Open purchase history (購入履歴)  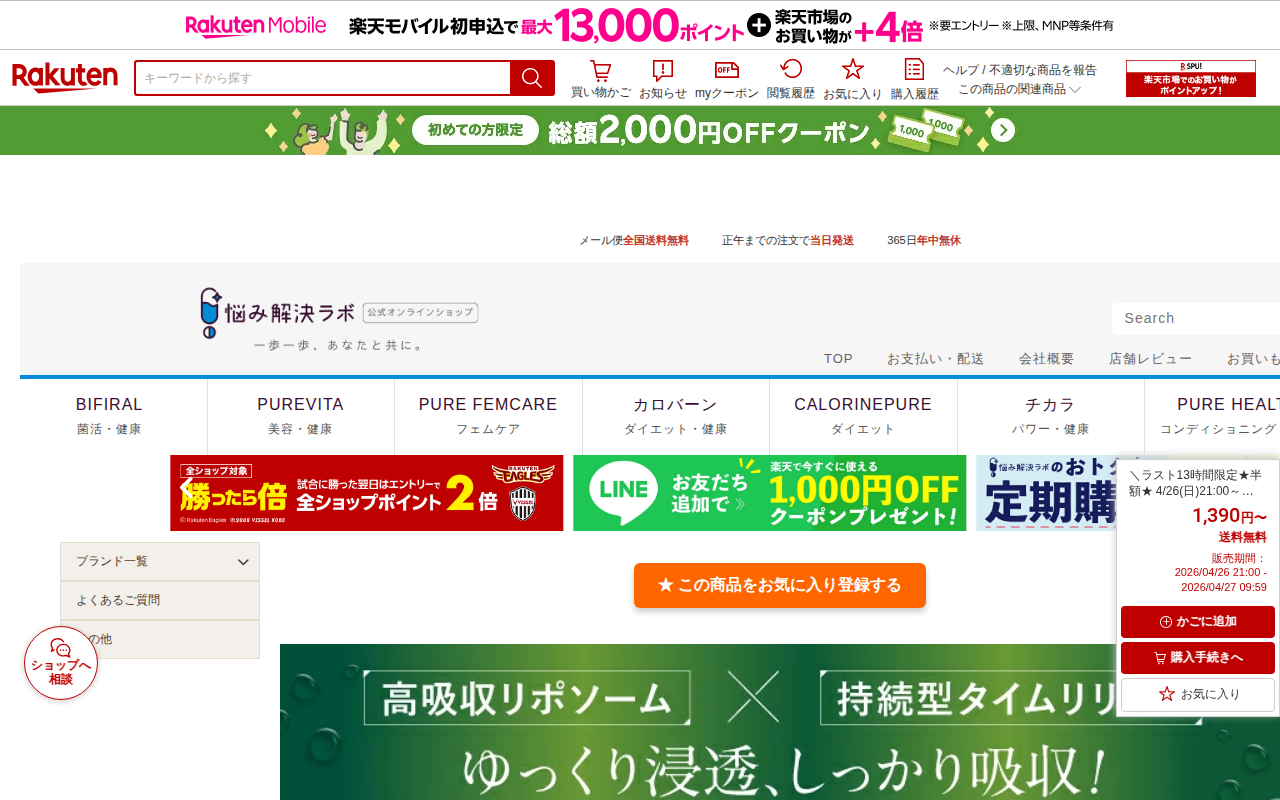tap(915, 79)
